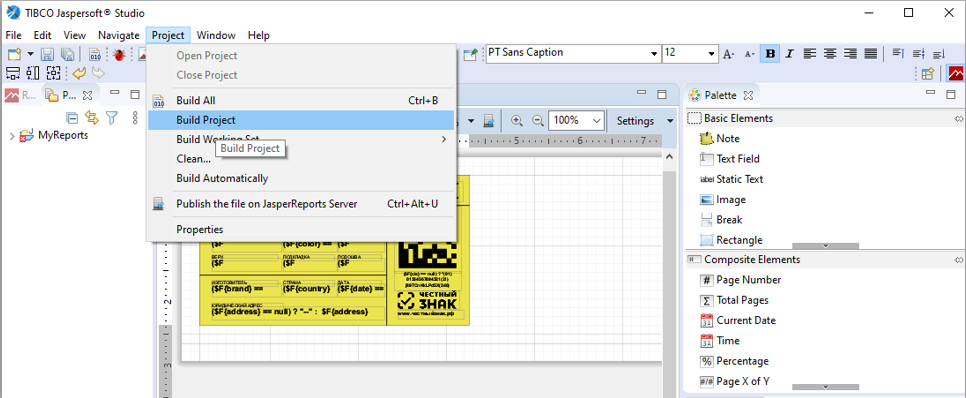The image size is (966, 398).
Task: Set vertical text alignment to middle
Action: coord(919,54)
